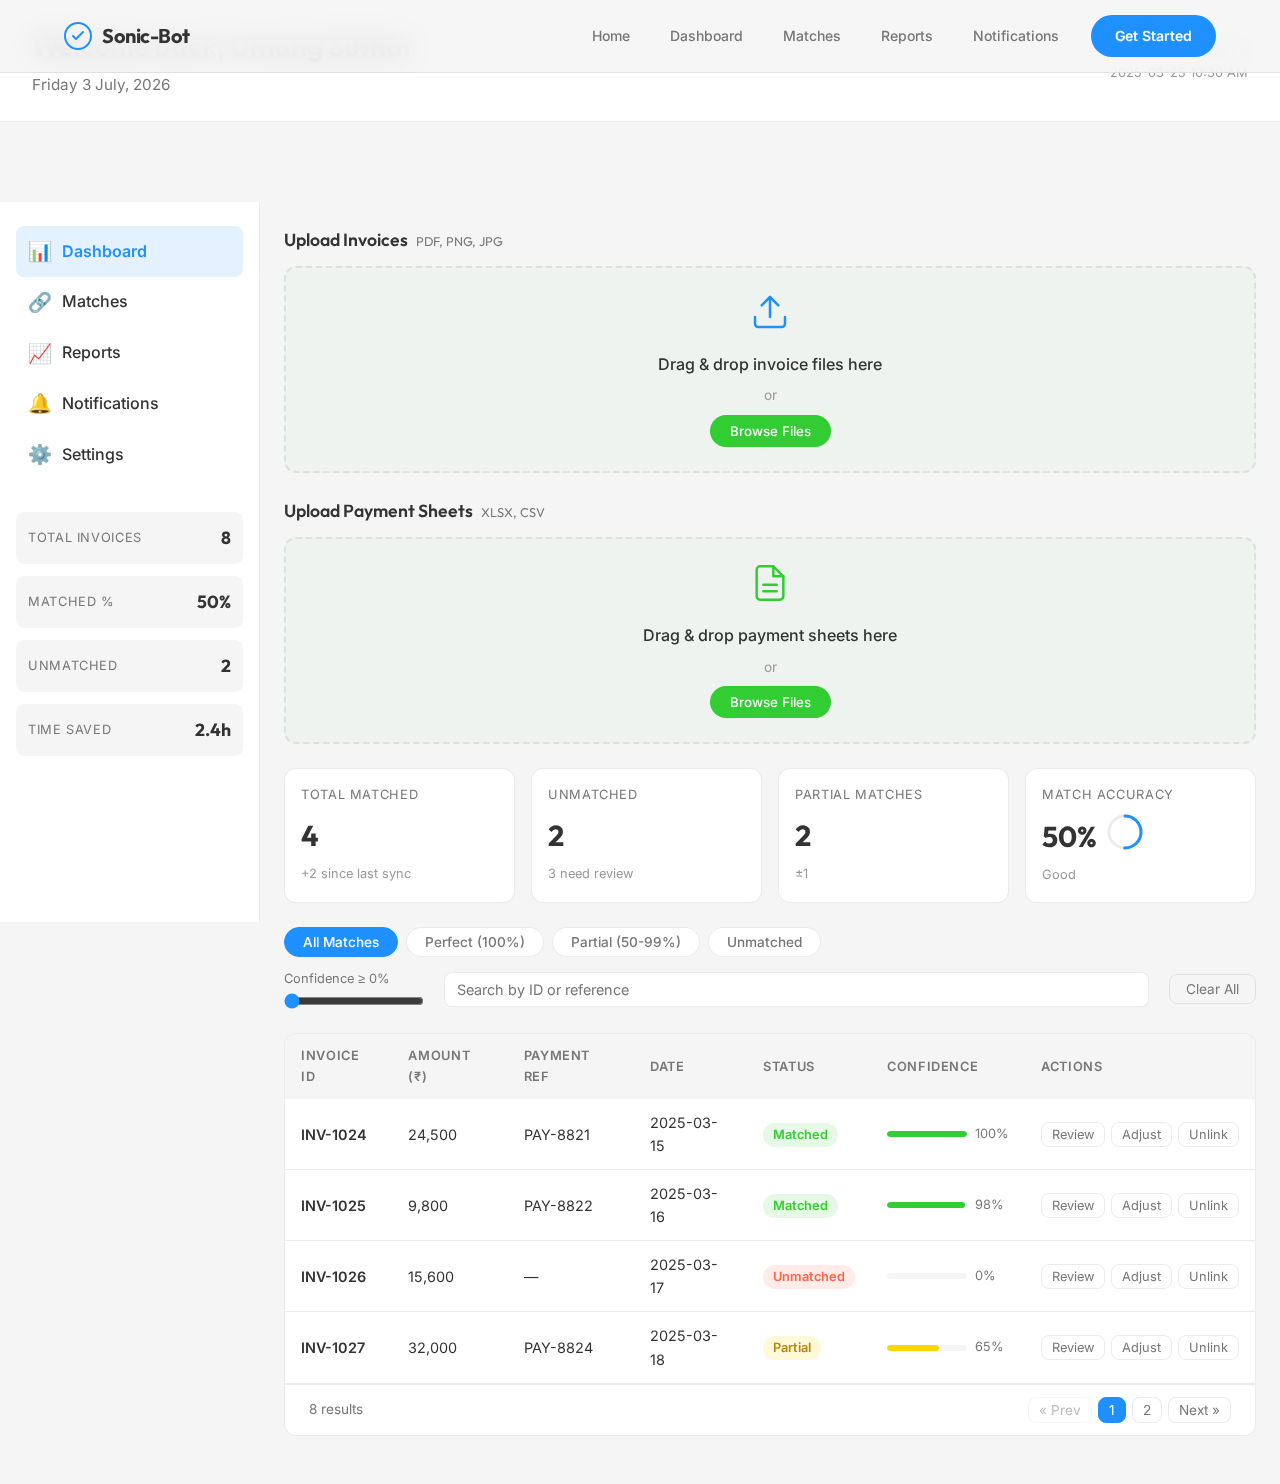Adjust invoice INV-1026 match
The width and height of the screenshot is (1280, 1484).
click(x=1141, y=1277)
